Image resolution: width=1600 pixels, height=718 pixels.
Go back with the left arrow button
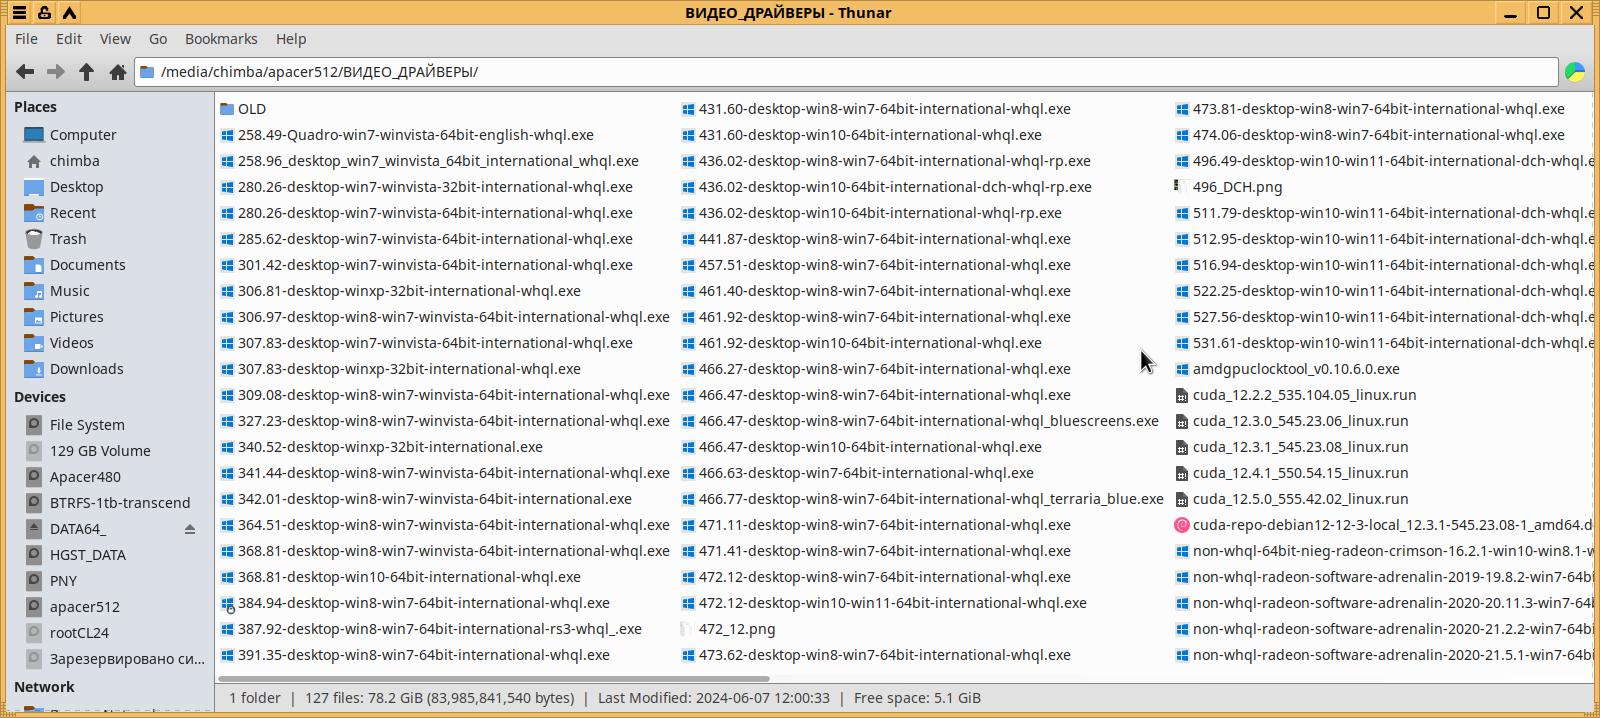click(x=25, y=72)
